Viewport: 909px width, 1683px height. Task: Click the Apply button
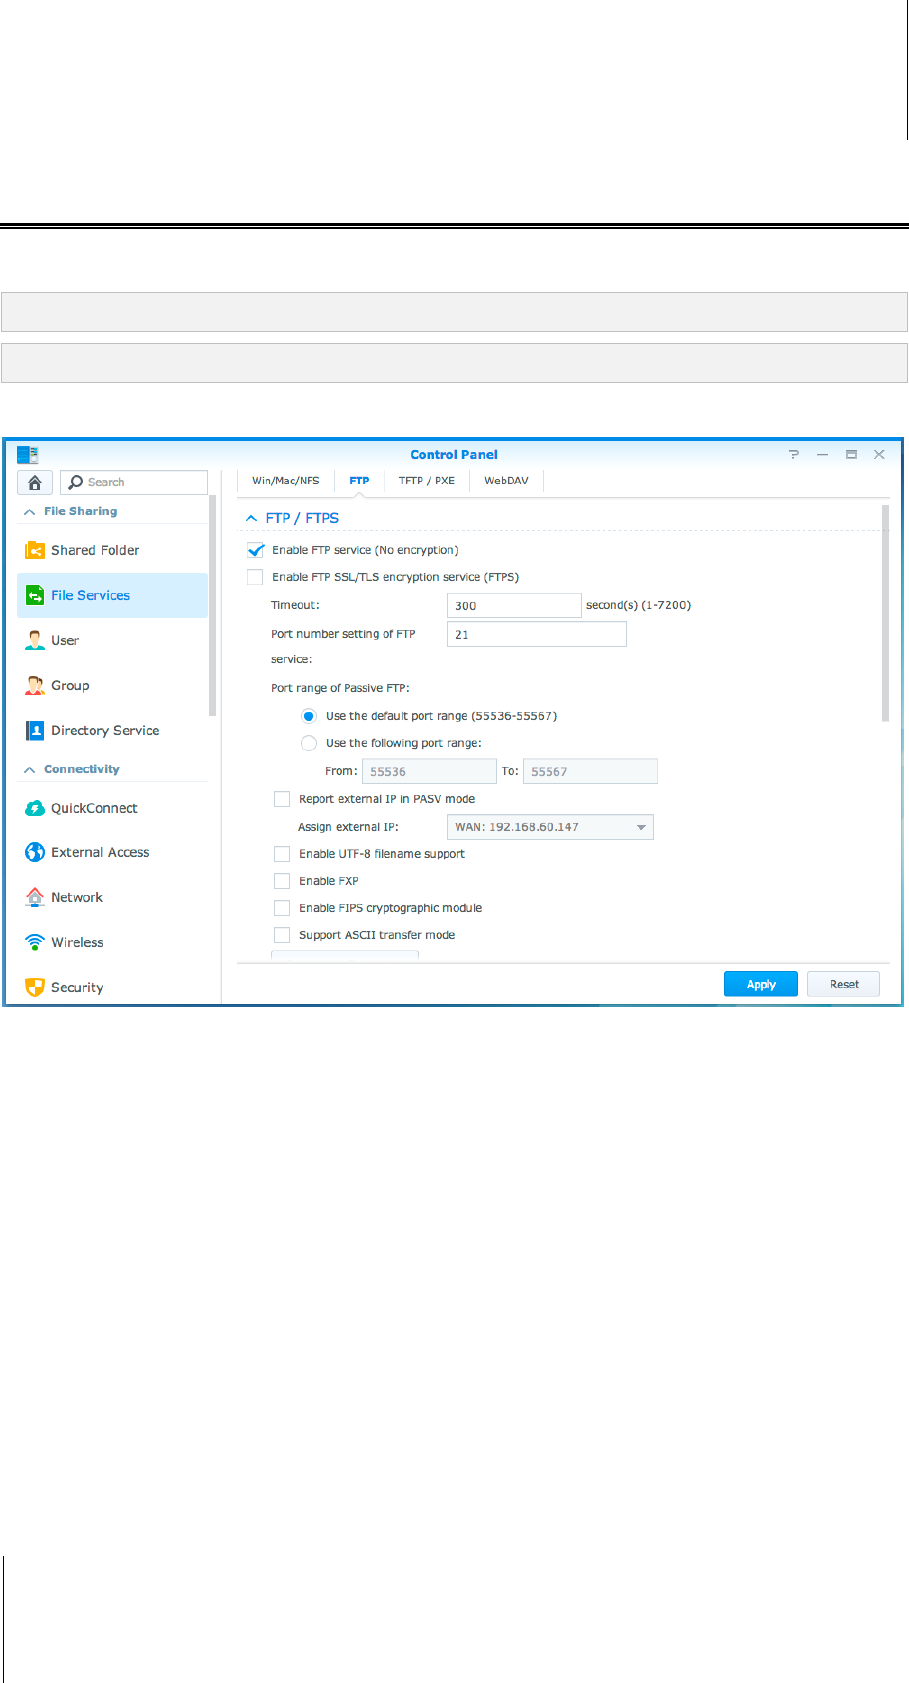761,984
